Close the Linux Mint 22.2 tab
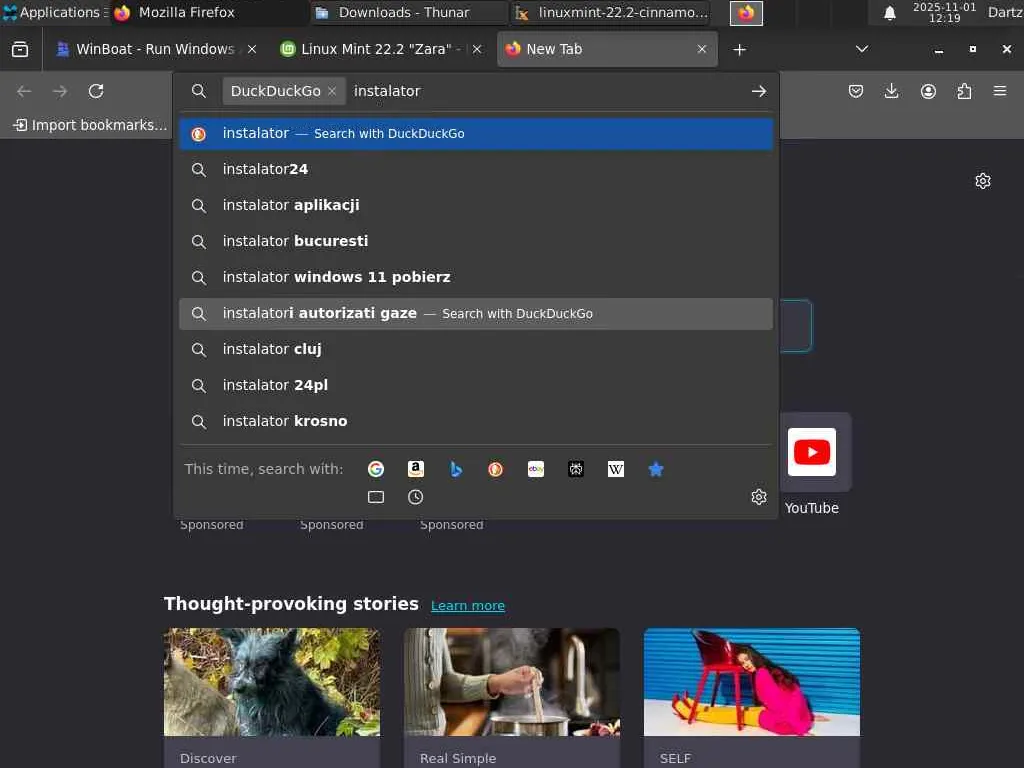Screen dimensions: 1024x768 [477, 49]
